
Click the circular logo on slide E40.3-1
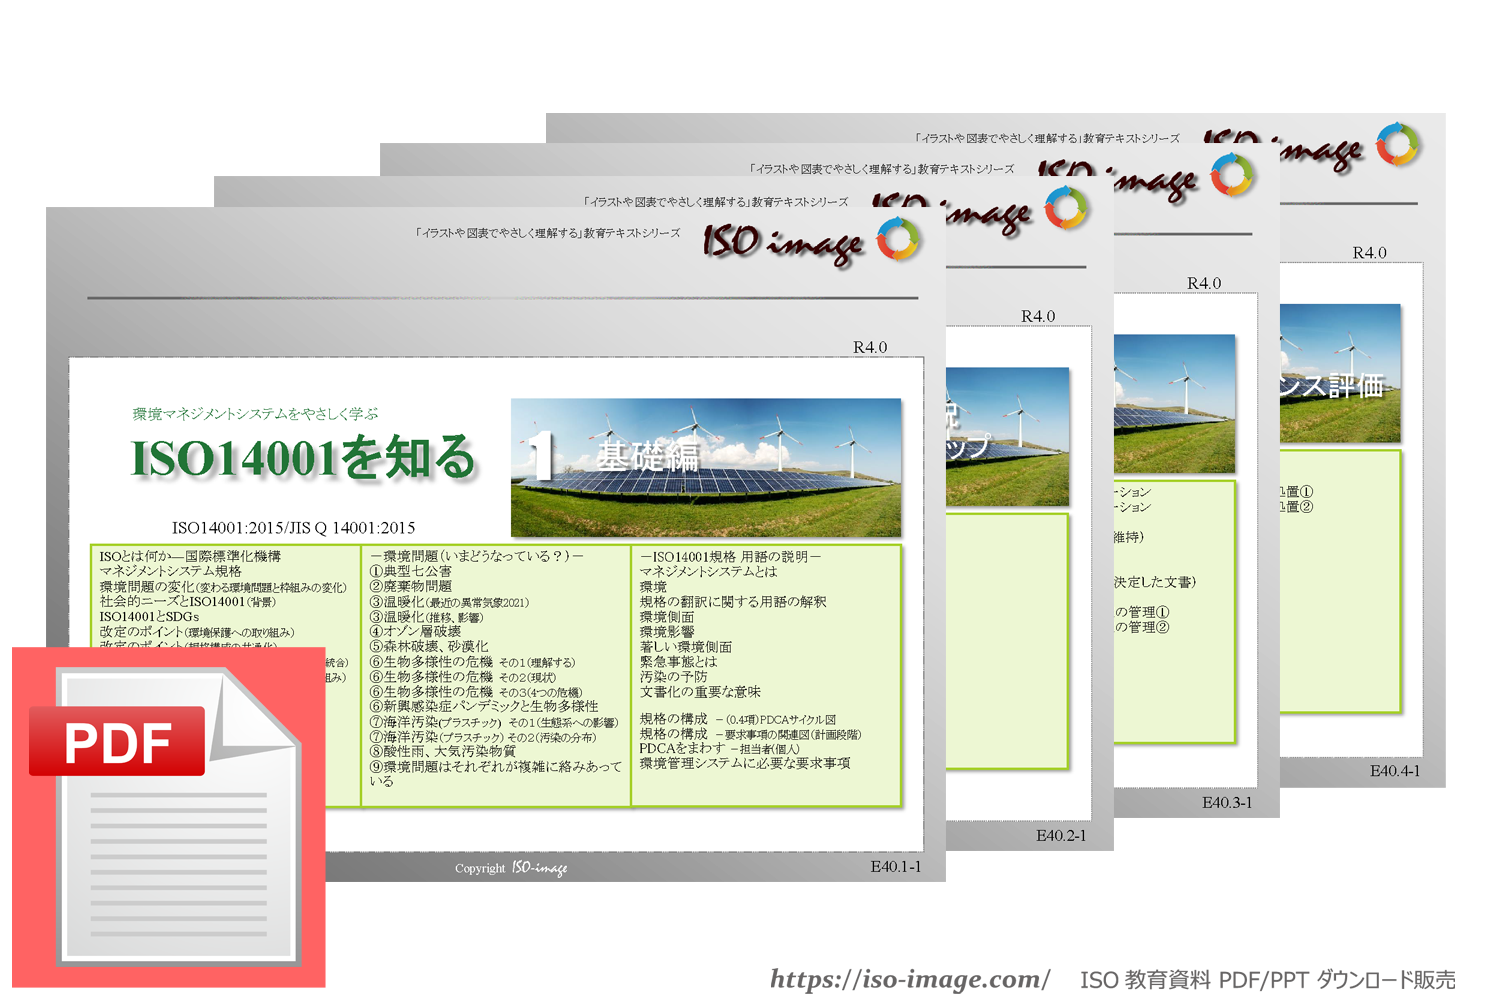click(1231, 176)
